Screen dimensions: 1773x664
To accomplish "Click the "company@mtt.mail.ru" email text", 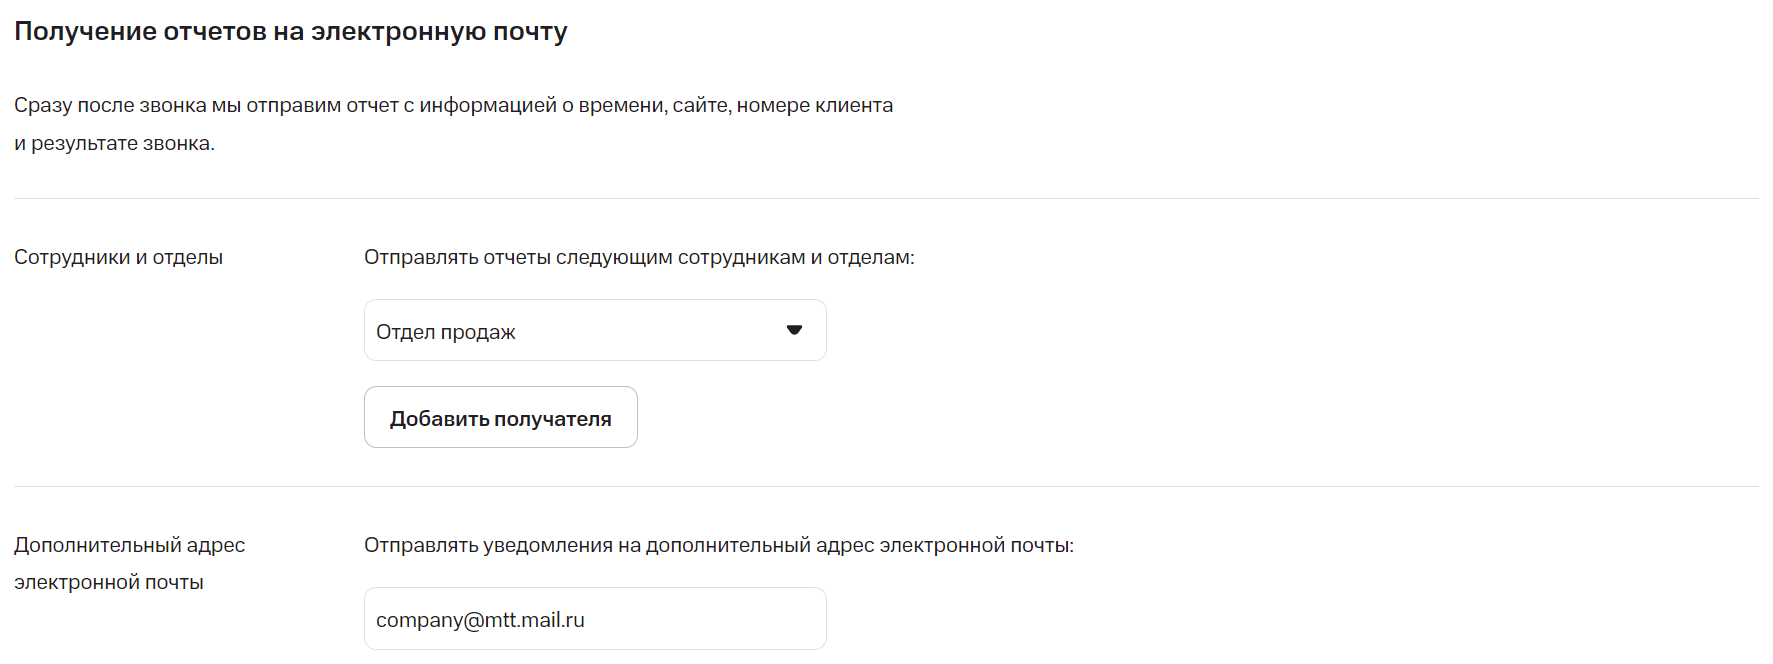I will (x=480, y=620).
